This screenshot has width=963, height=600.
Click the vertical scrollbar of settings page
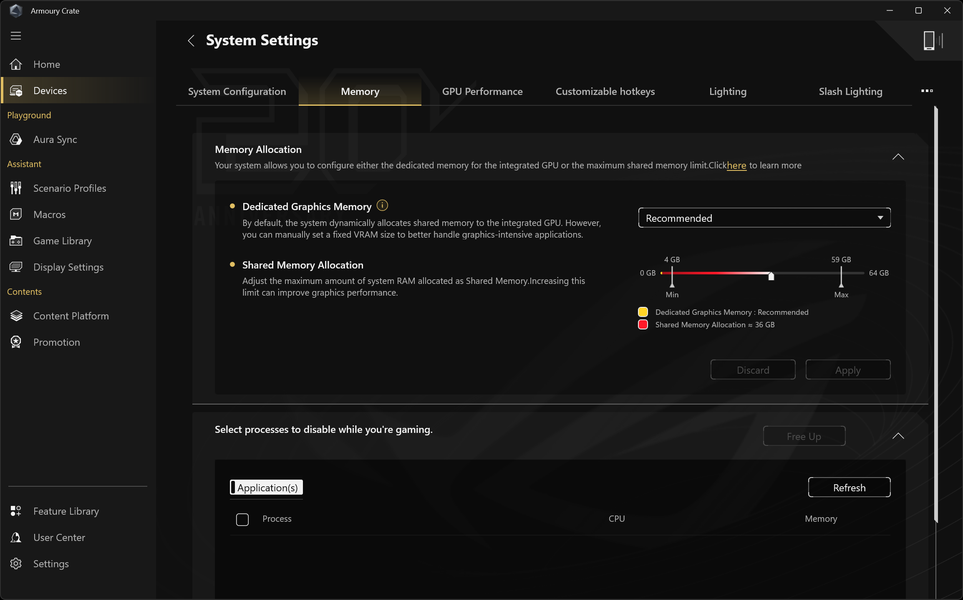point(935,314)
